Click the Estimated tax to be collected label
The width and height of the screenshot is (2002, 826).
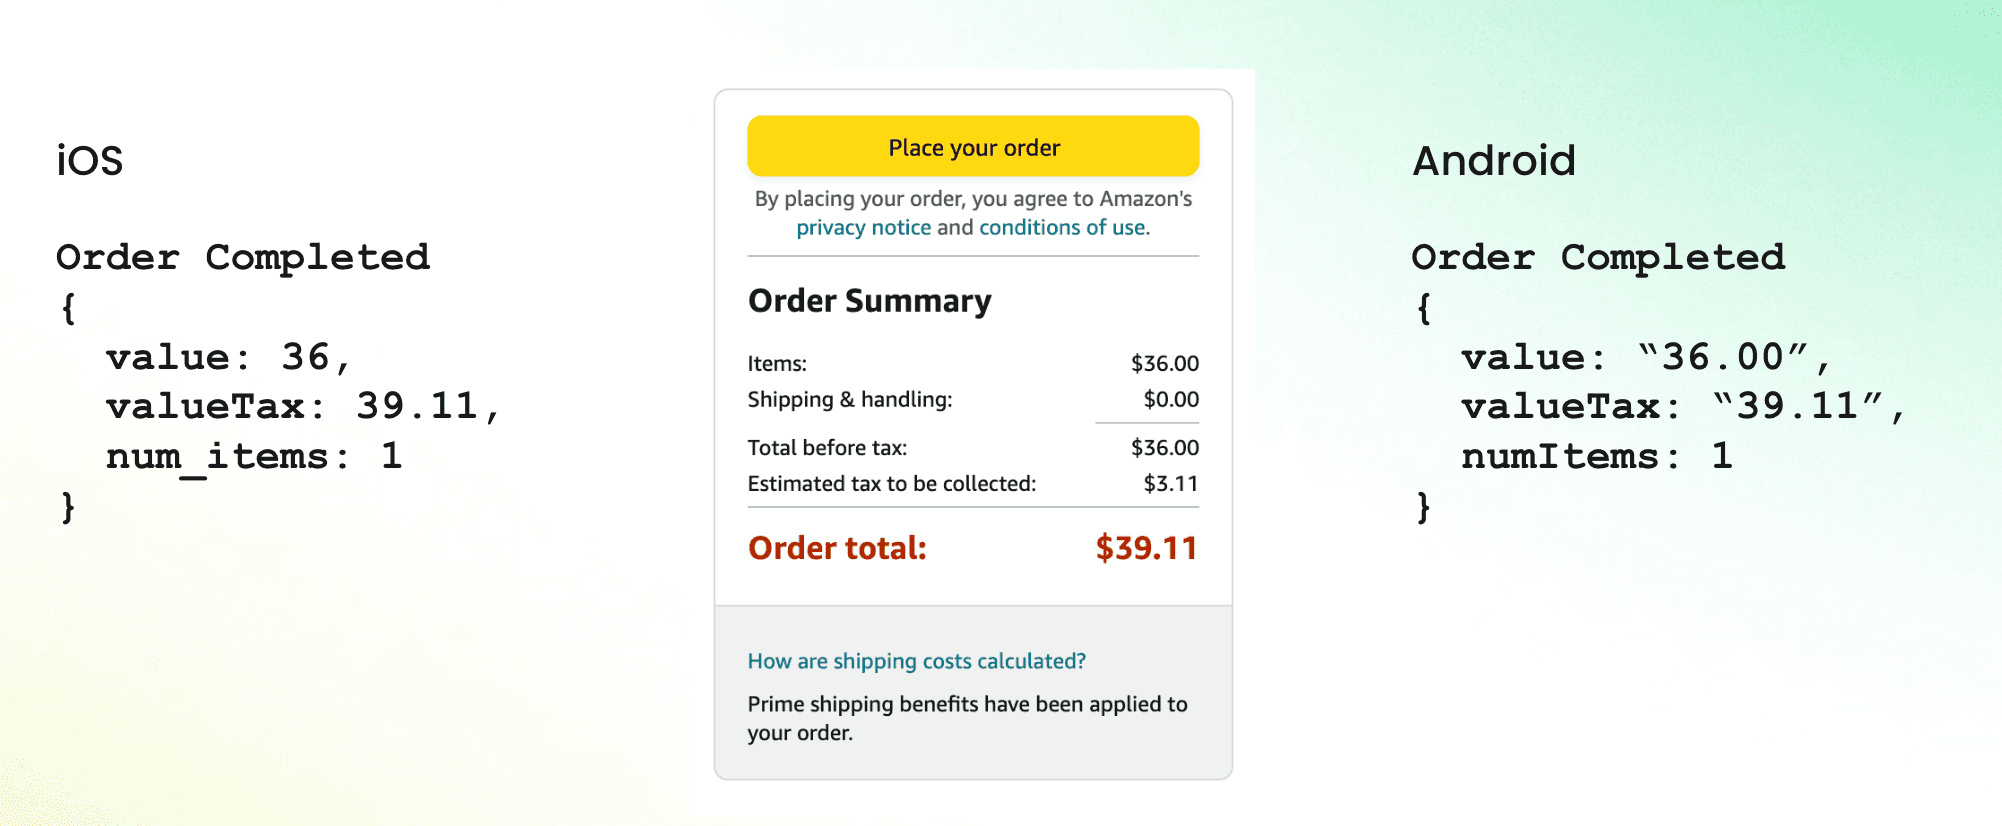891,484
